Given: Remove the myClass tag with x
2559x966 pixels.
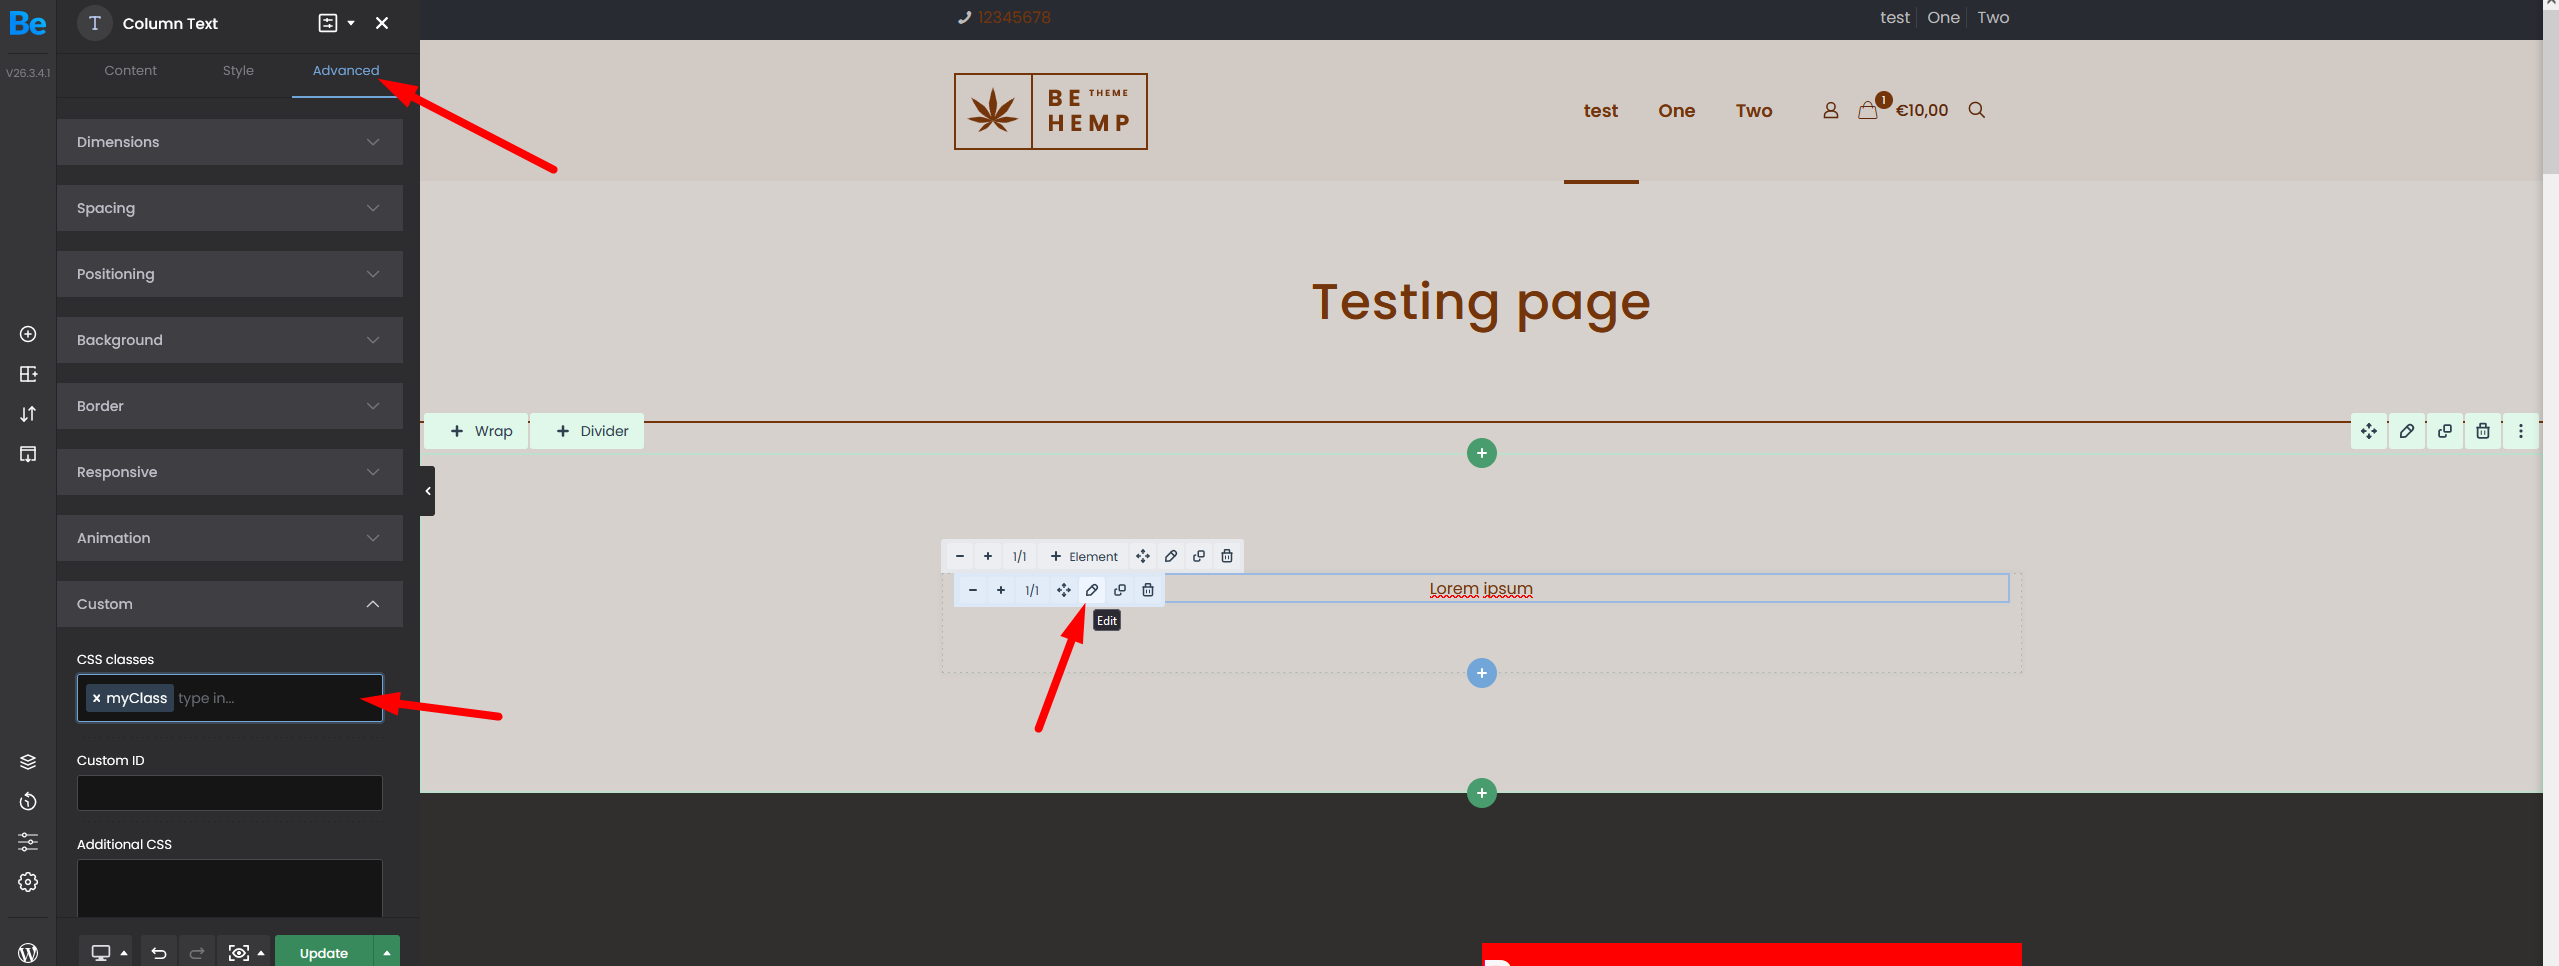Looking at the screenshot, I should tap(96, 698).
